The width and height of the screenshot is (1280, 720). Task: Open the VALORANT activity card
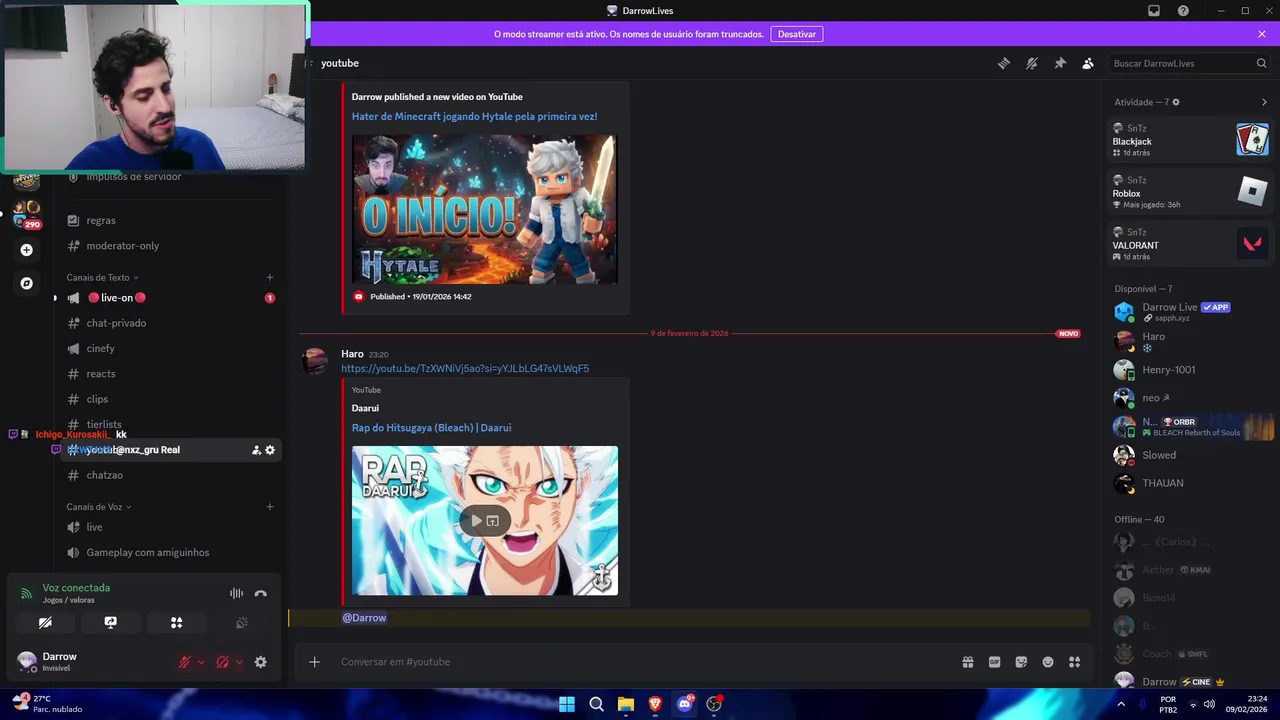(x=1190, y=244)
